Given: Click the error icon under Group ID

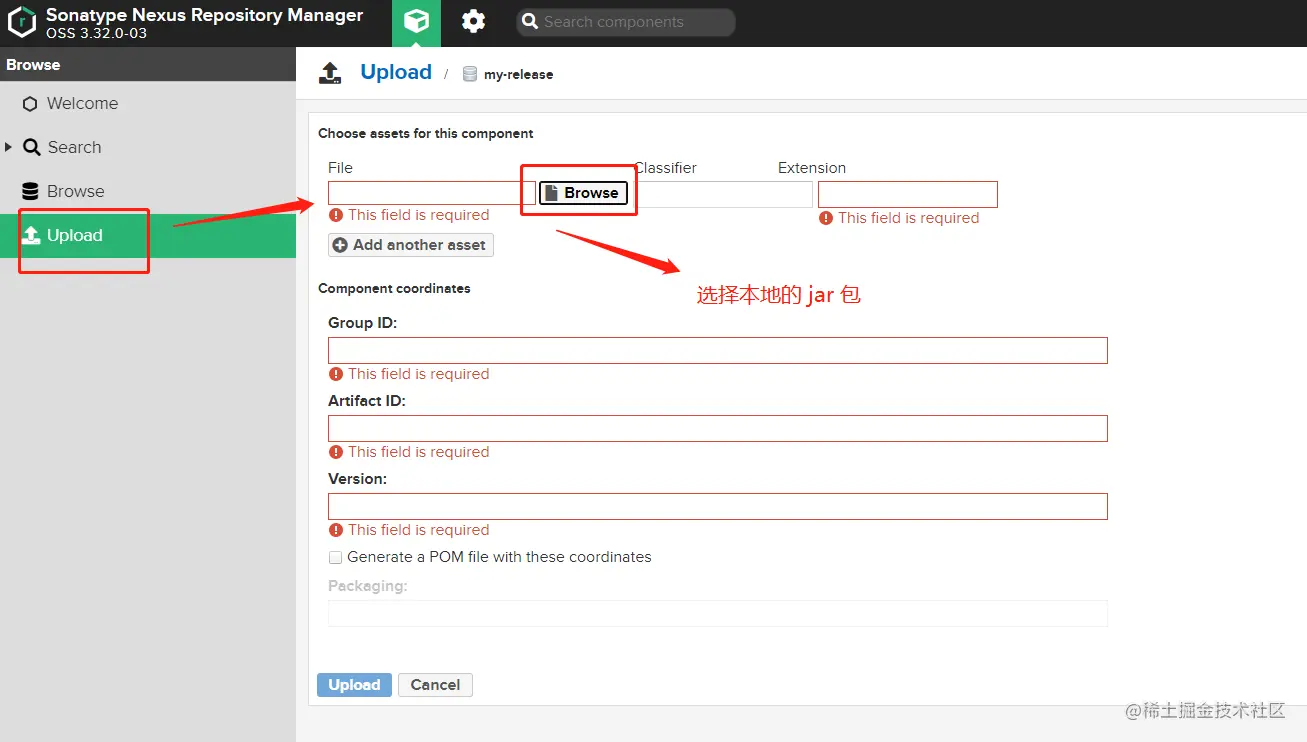Looking at the screenshot, I should click(336, 374).
